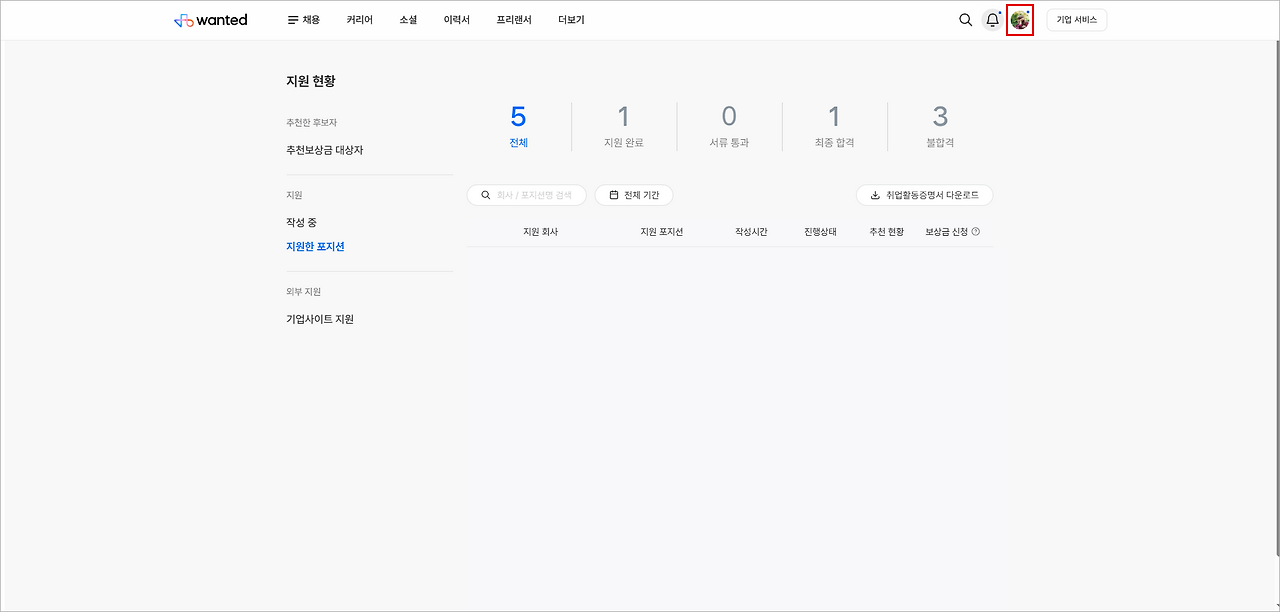Select the 불합격 tab showing 3

point(940,127)
